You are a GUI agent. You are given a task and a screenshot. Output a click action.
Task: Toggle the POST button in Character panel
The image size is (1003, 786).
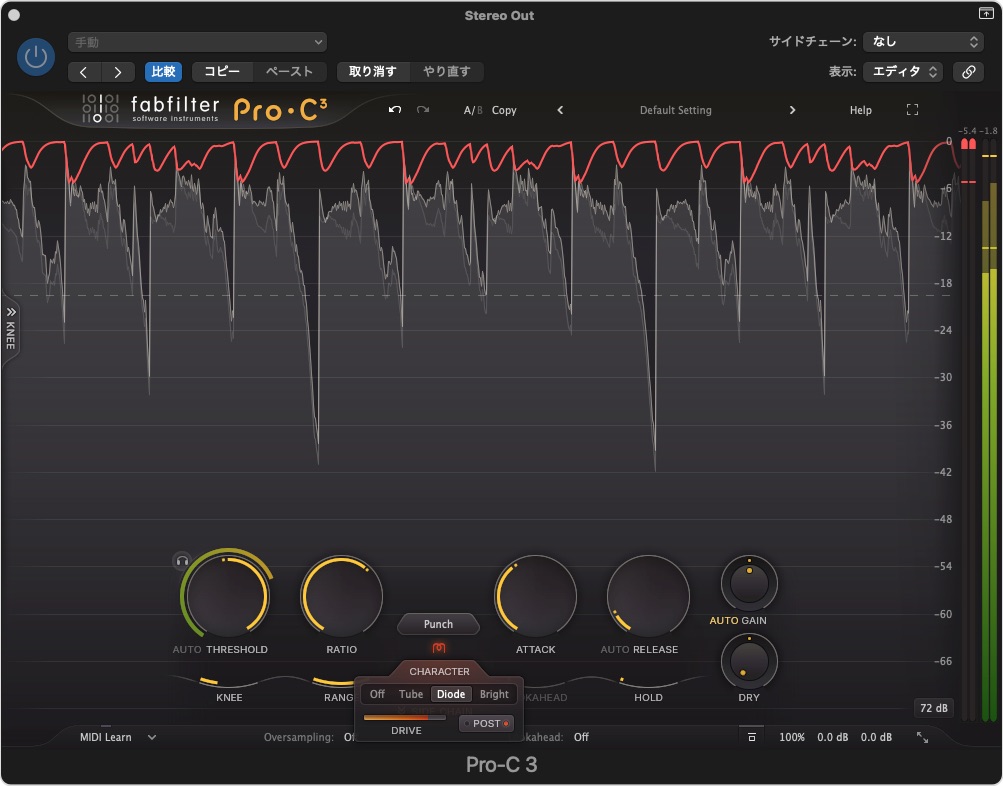486,723
